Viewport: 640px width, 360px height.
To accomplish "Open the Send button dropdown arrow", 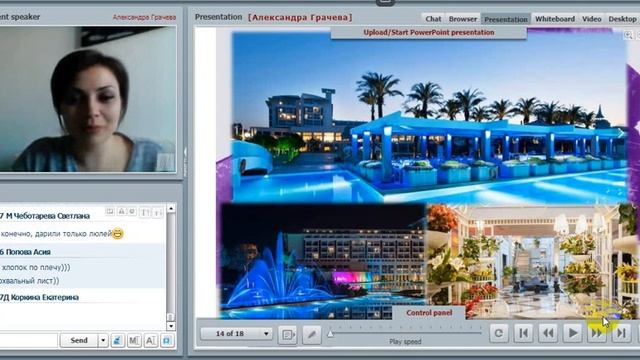I will [x=103, y=340].
